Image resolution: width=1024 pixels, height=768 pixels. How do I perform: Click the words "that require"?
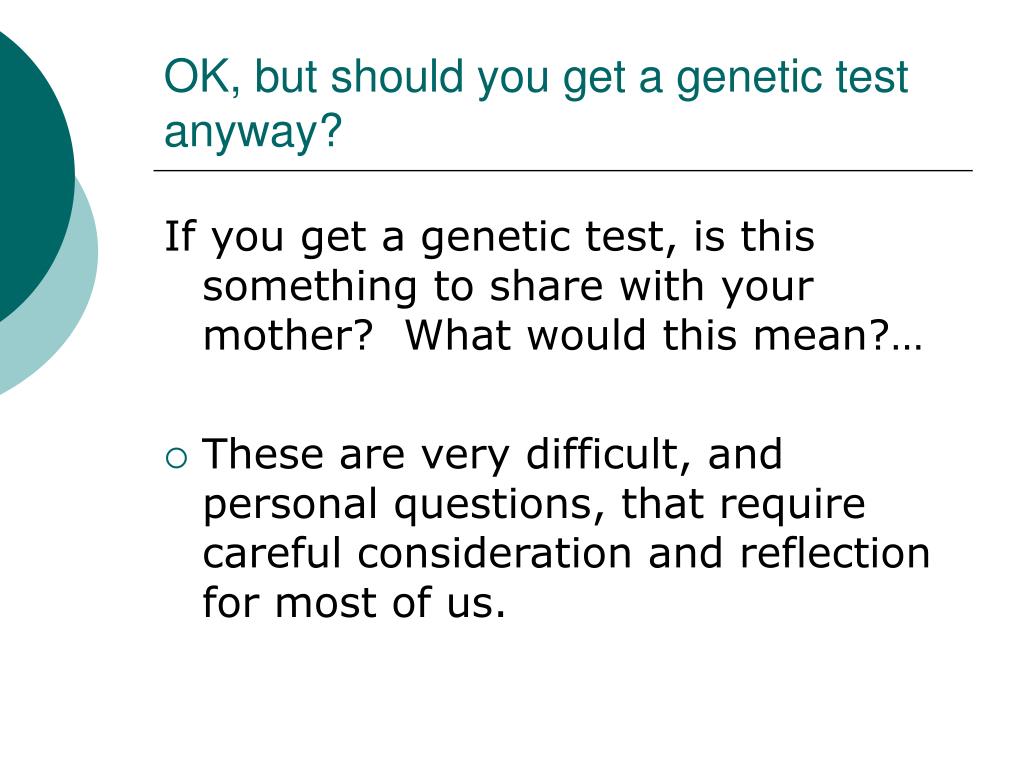pyautogui.click(x=743, y=504)
